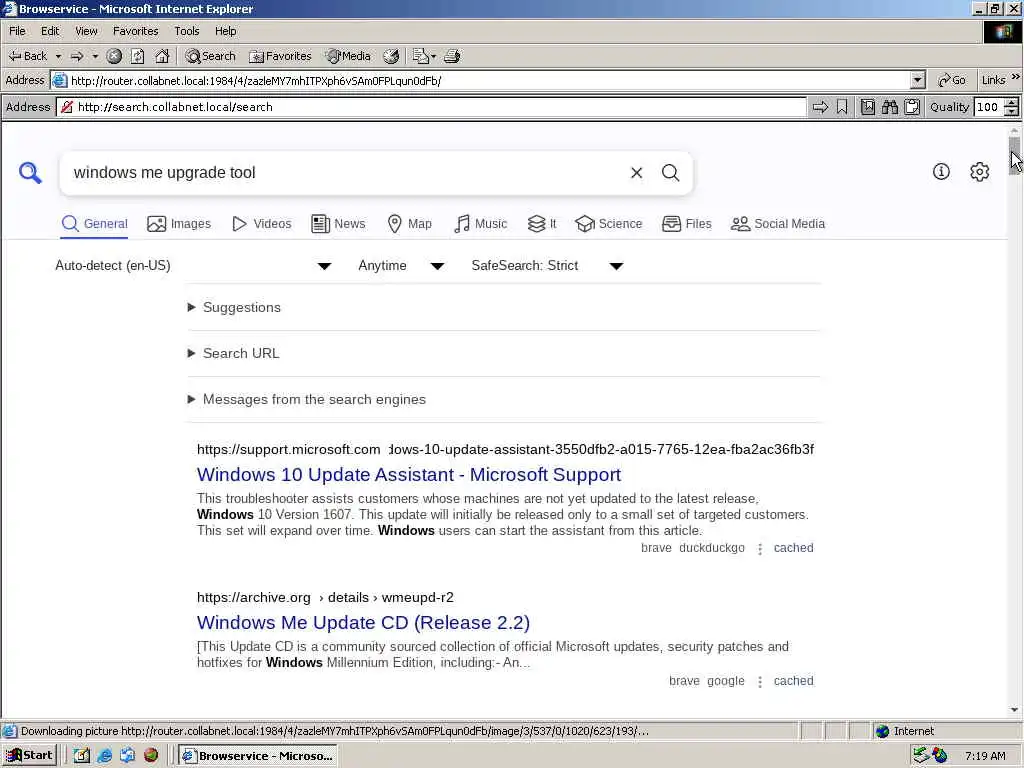The image size is (1024, 768).
Task: Open the Media pane toolbar button
Action: (x=349, y=56)
